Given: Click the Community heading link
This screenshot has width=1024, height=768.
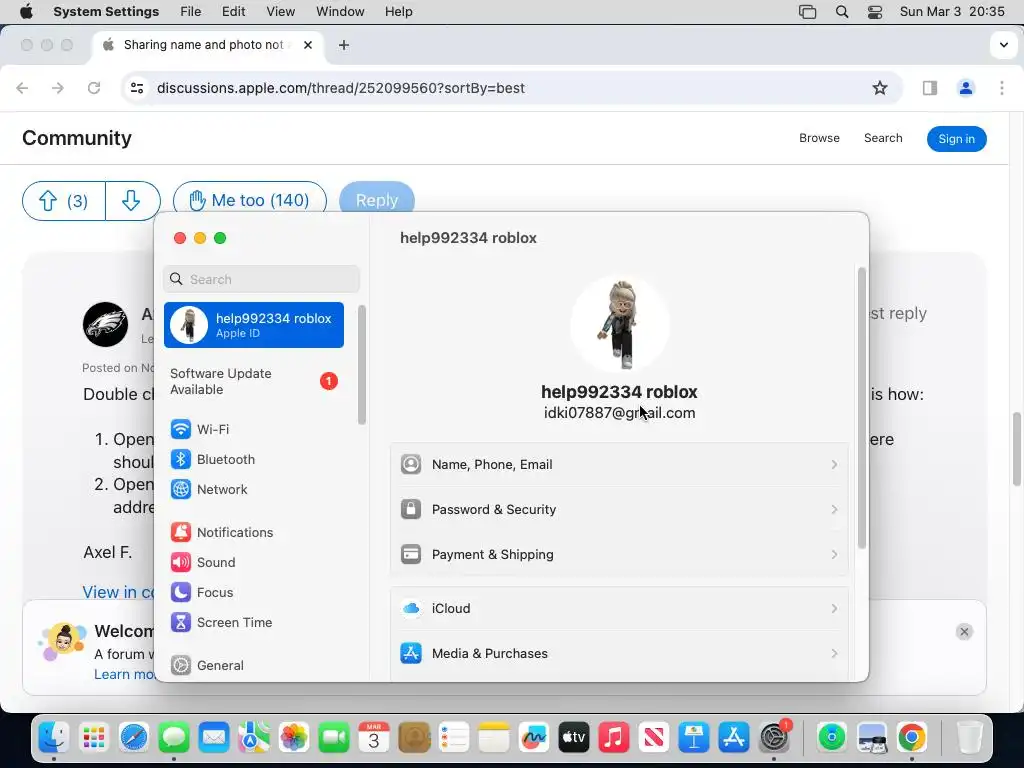Looking at the screenshot, I should point(77,138).
